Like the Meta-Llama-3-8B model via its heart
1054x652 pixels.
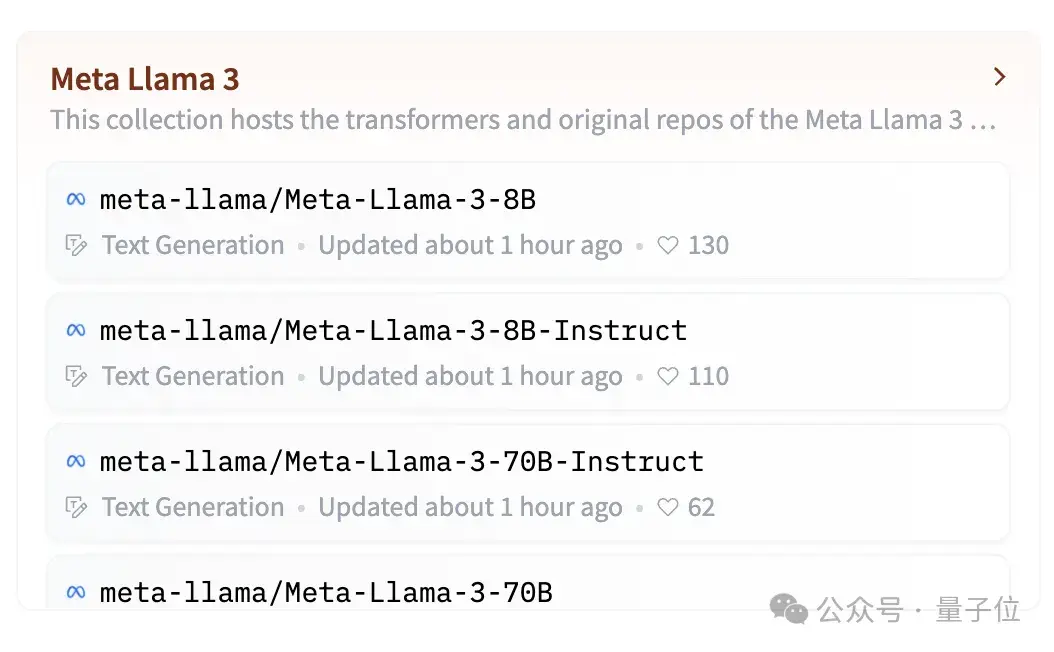(x=668, y=244)
